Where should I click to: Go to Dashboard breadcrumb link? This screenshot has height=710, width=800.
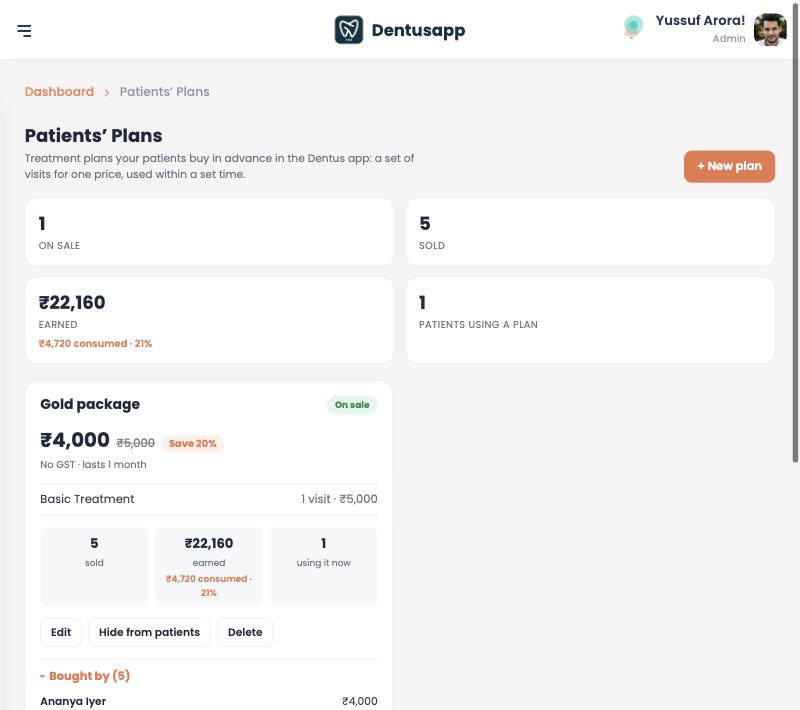(59, 92)
